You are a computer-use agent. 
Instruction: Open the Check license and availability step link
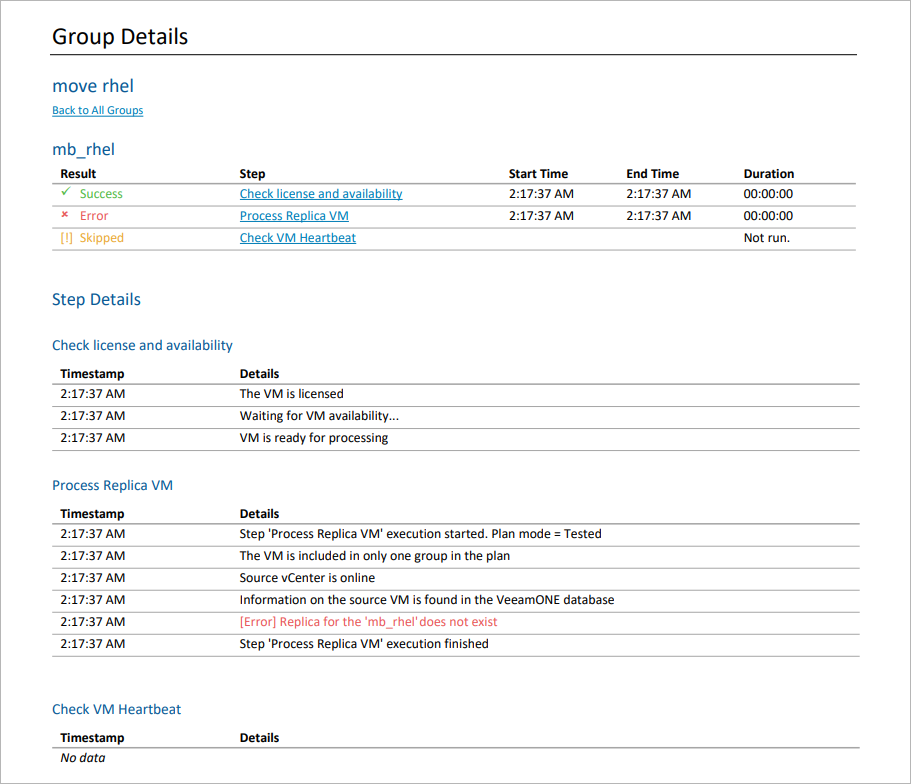[320, 193]
